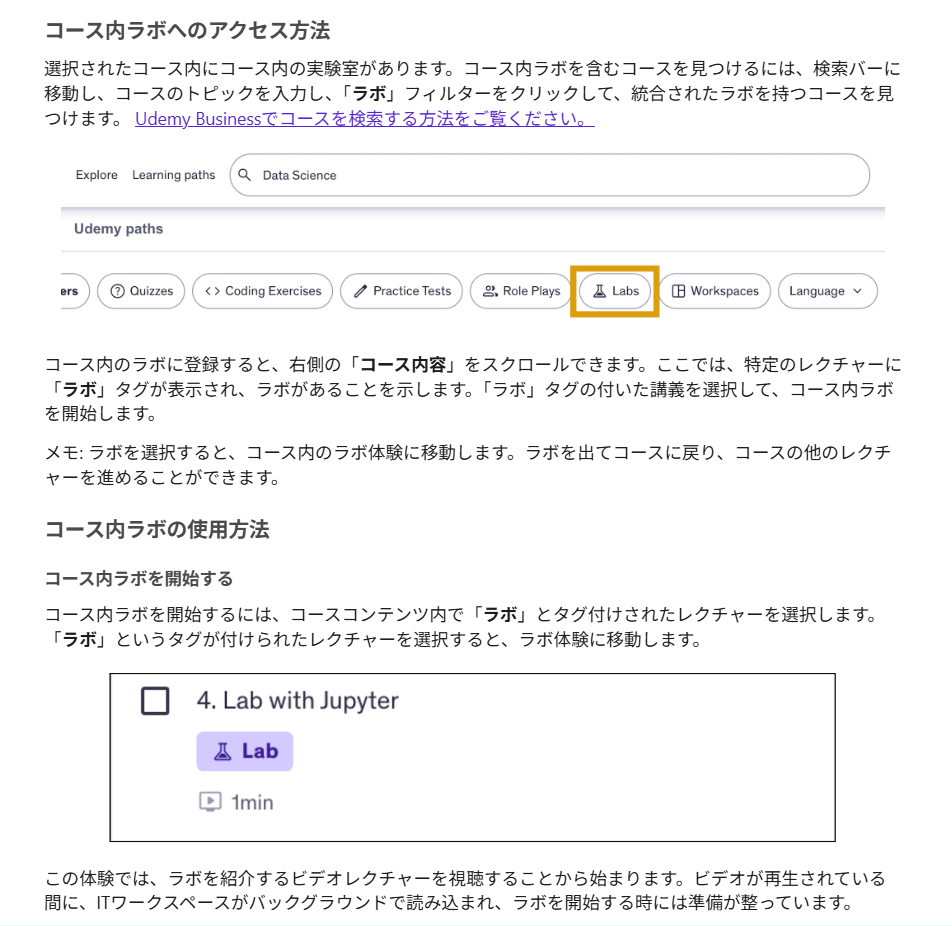Click the magnifier icon in the search bar
Viewport: 952px width, 926px height.
tap(245, 175)
